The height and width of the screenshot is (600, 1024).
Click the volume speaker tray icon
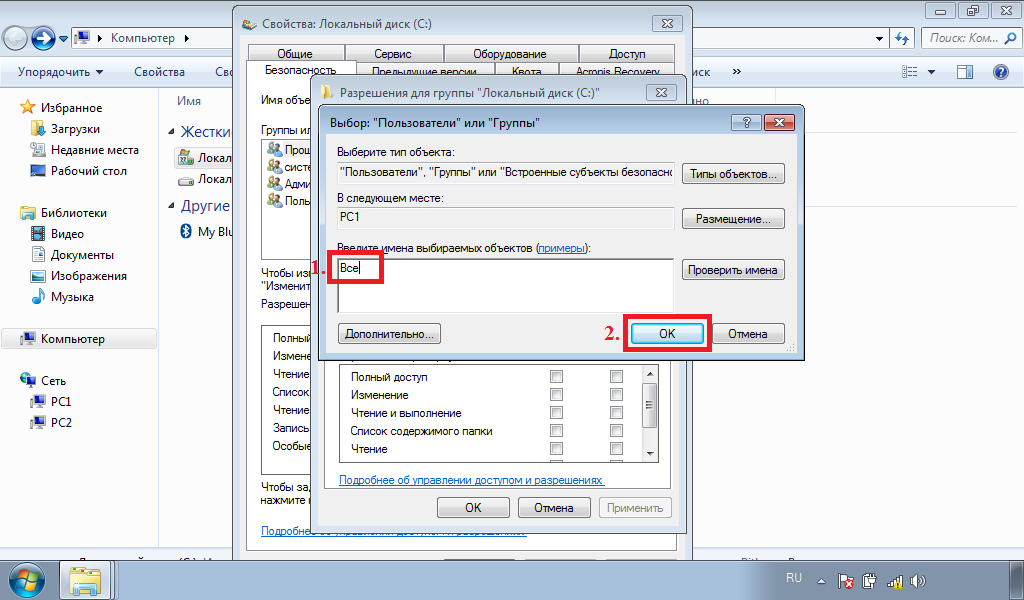pos(918,580)
